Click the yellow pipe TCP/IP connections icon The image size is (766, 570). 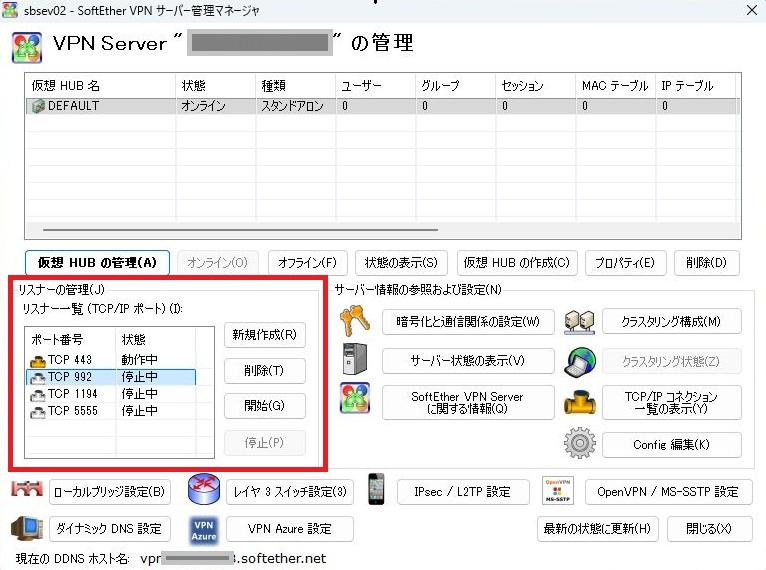tap(580, 402)
